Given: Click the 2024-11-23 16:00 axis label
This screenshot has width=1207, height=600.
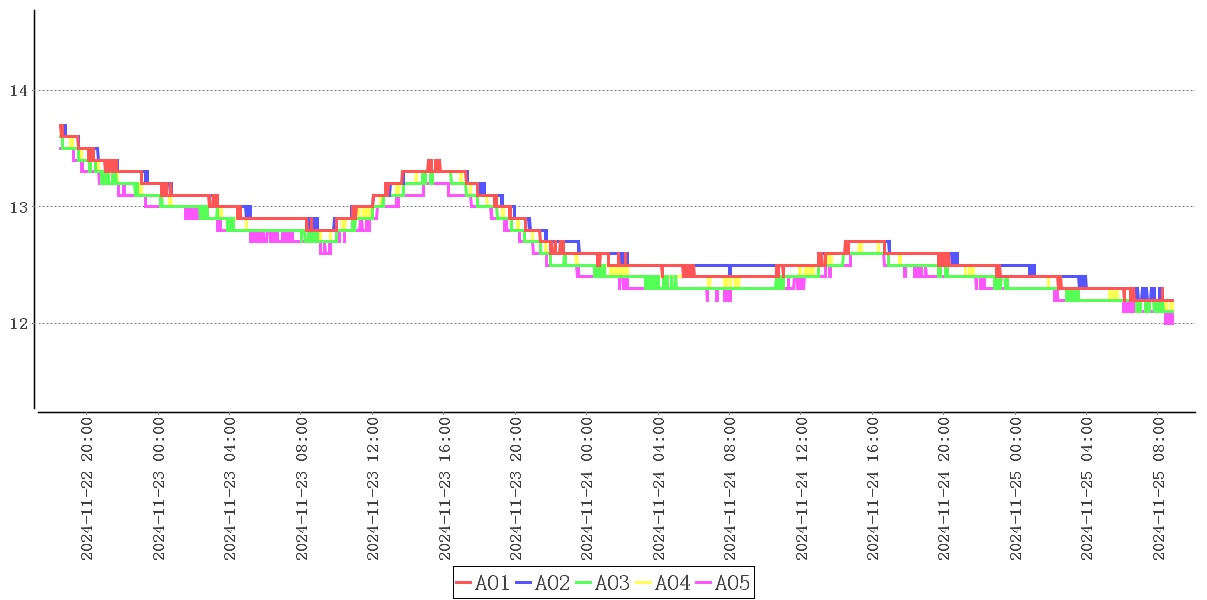Looking at the screenshot, I should coord(444,489).
